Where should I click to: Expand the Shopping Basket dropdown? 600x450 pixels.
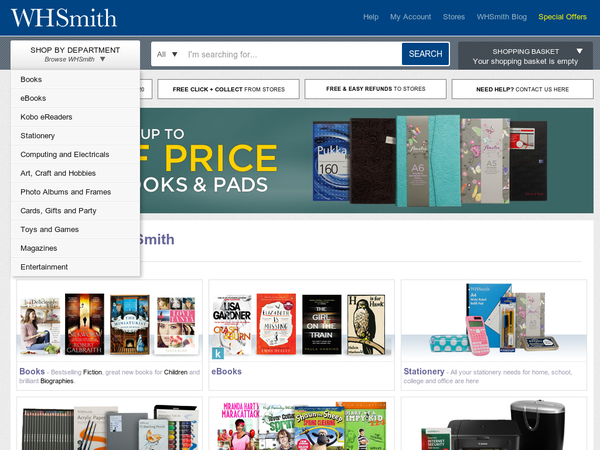[525, 56]
